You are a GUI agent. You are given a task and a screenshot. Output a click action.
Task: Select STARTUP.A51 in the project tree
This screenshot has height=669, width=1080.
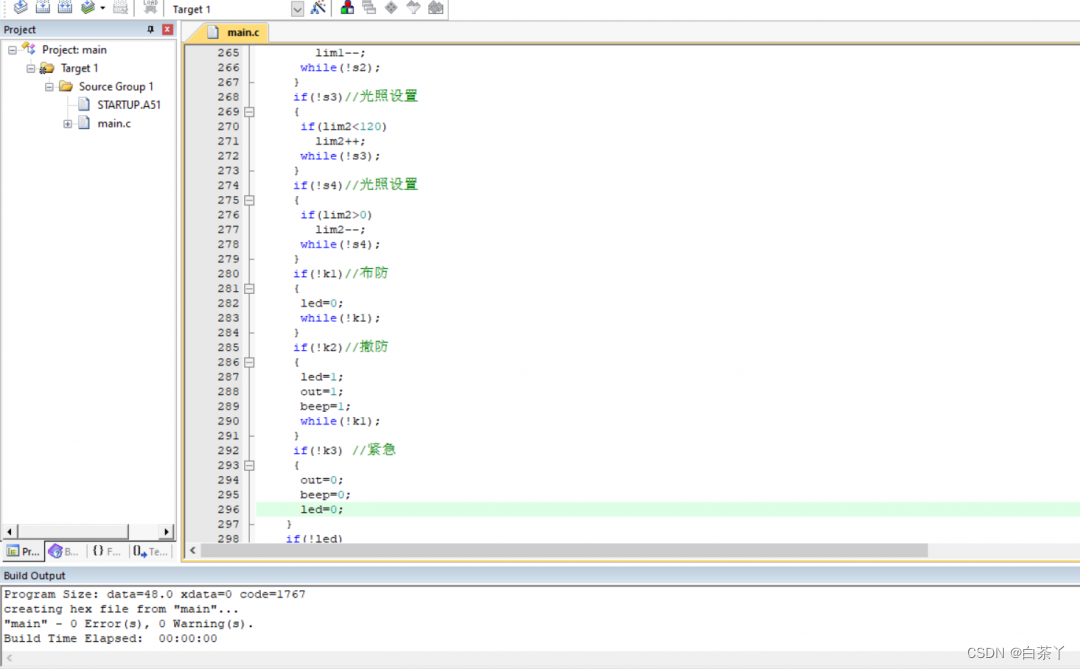point(128,105)
